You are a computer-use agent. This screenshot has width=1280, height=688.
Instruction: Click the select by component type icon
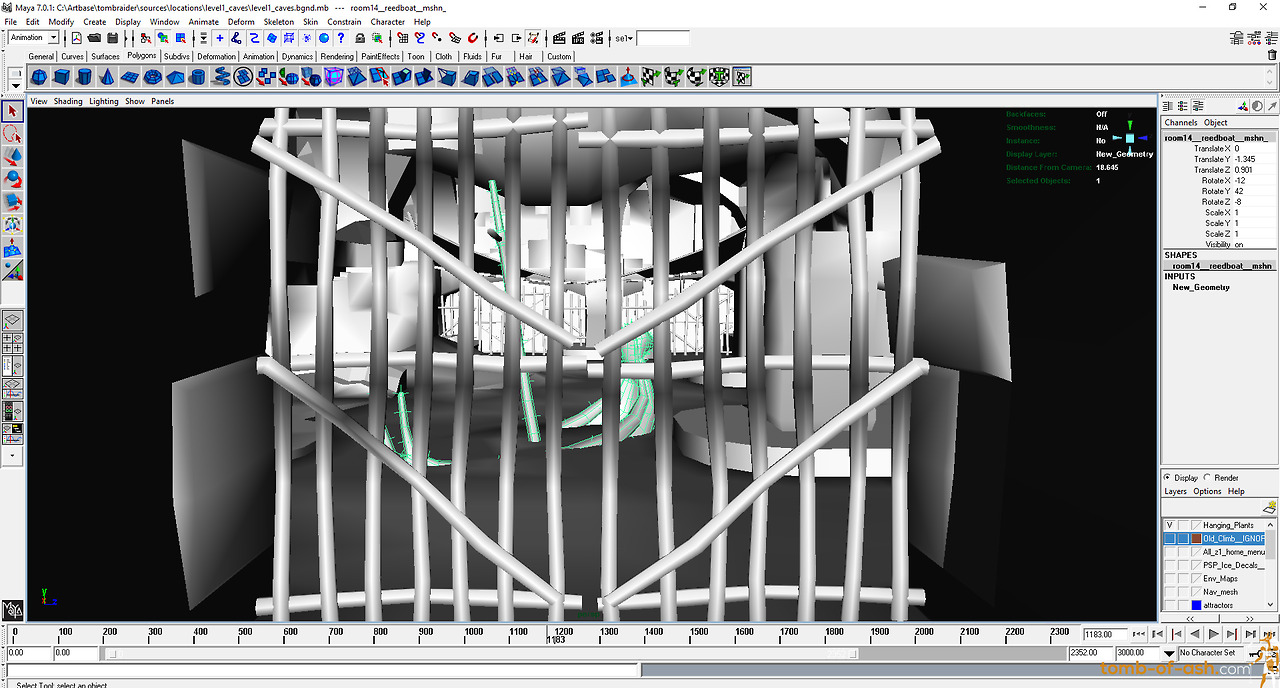tap(181, 38)
